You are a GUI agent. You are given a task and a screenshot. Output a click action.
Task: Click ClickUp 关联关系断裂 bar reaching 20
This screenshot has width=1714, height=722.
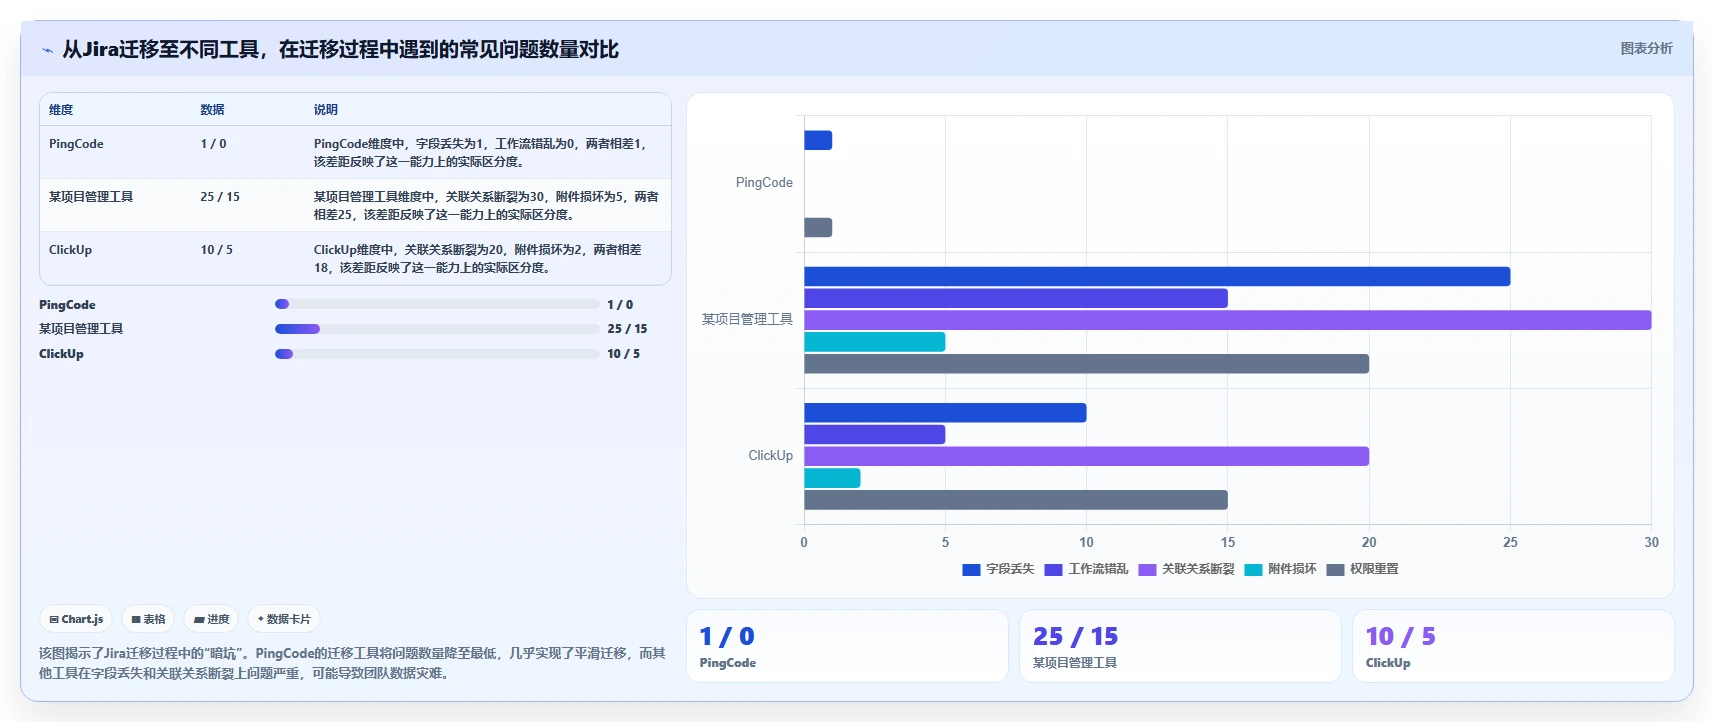tap(1086, 456)
